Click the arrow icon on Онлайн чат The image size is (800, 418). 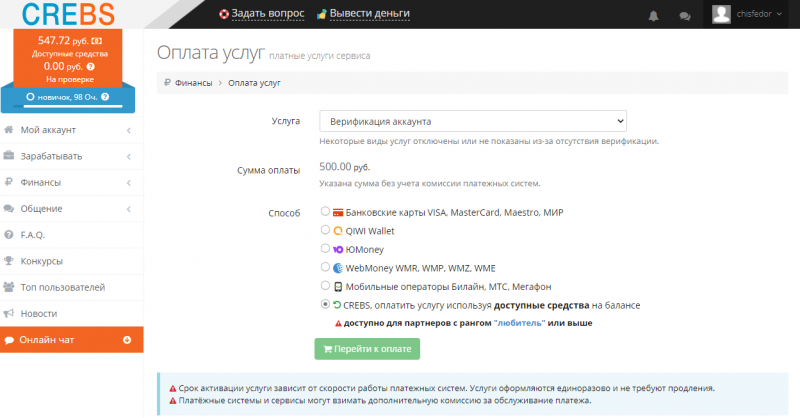tap(127, 340)
